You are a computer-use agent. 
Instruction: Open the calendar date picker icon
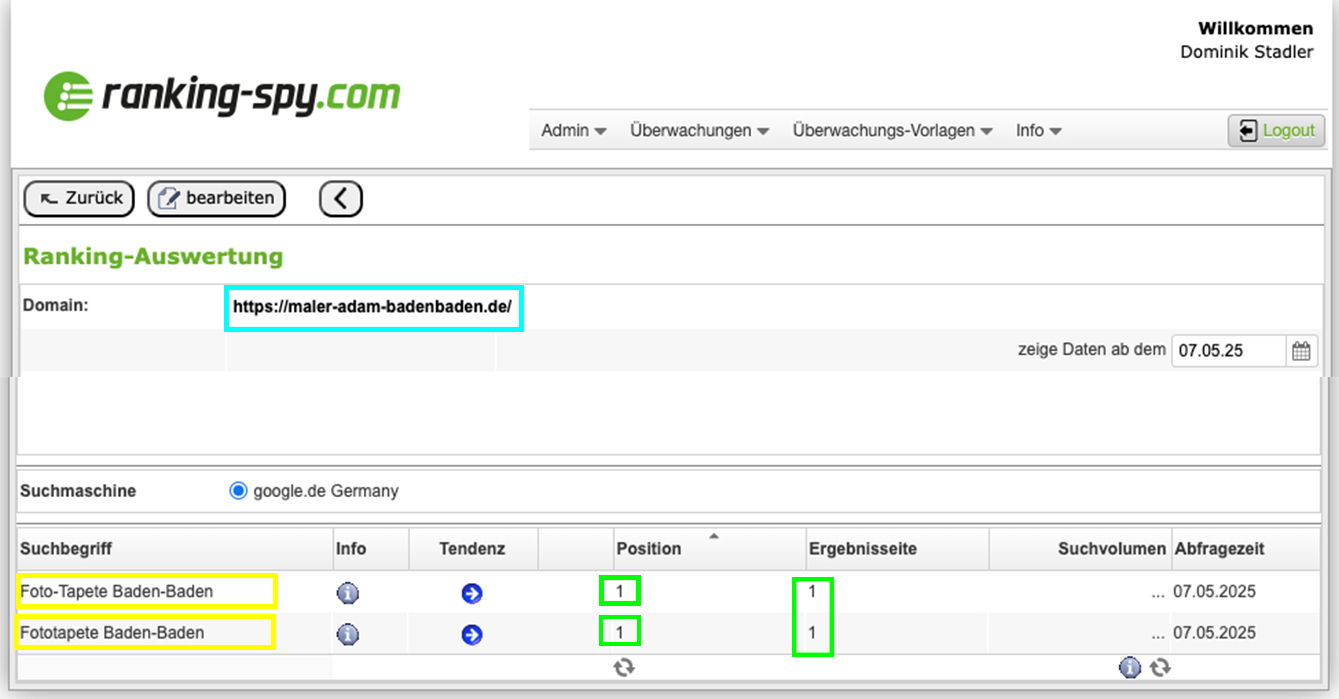click(1301, 351)
